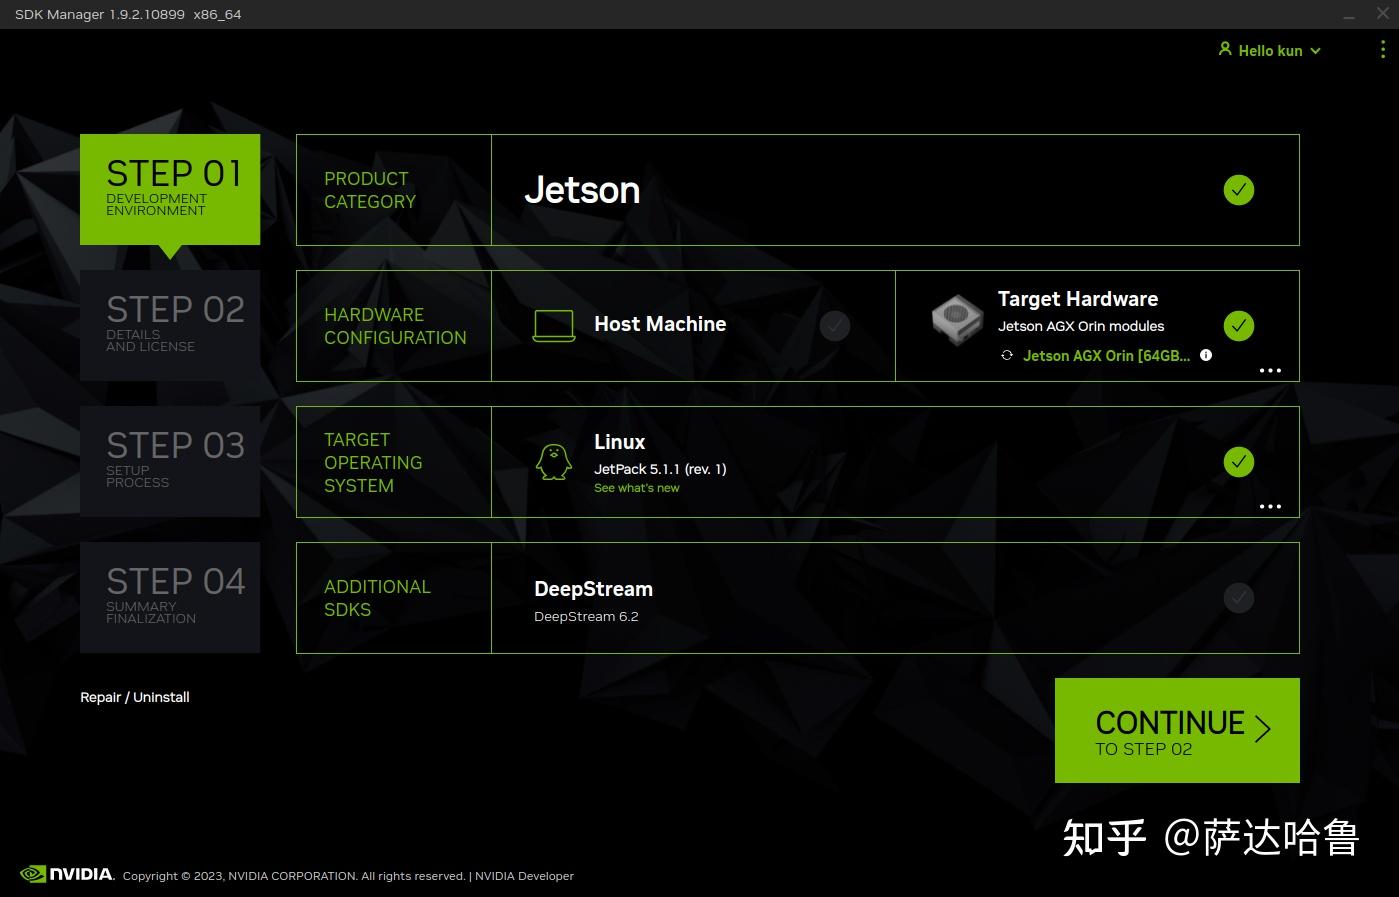Click the refresh icon beside Jetson AGX Orin
Screen dimensions: 1399x897
[x=1006, y=355]
